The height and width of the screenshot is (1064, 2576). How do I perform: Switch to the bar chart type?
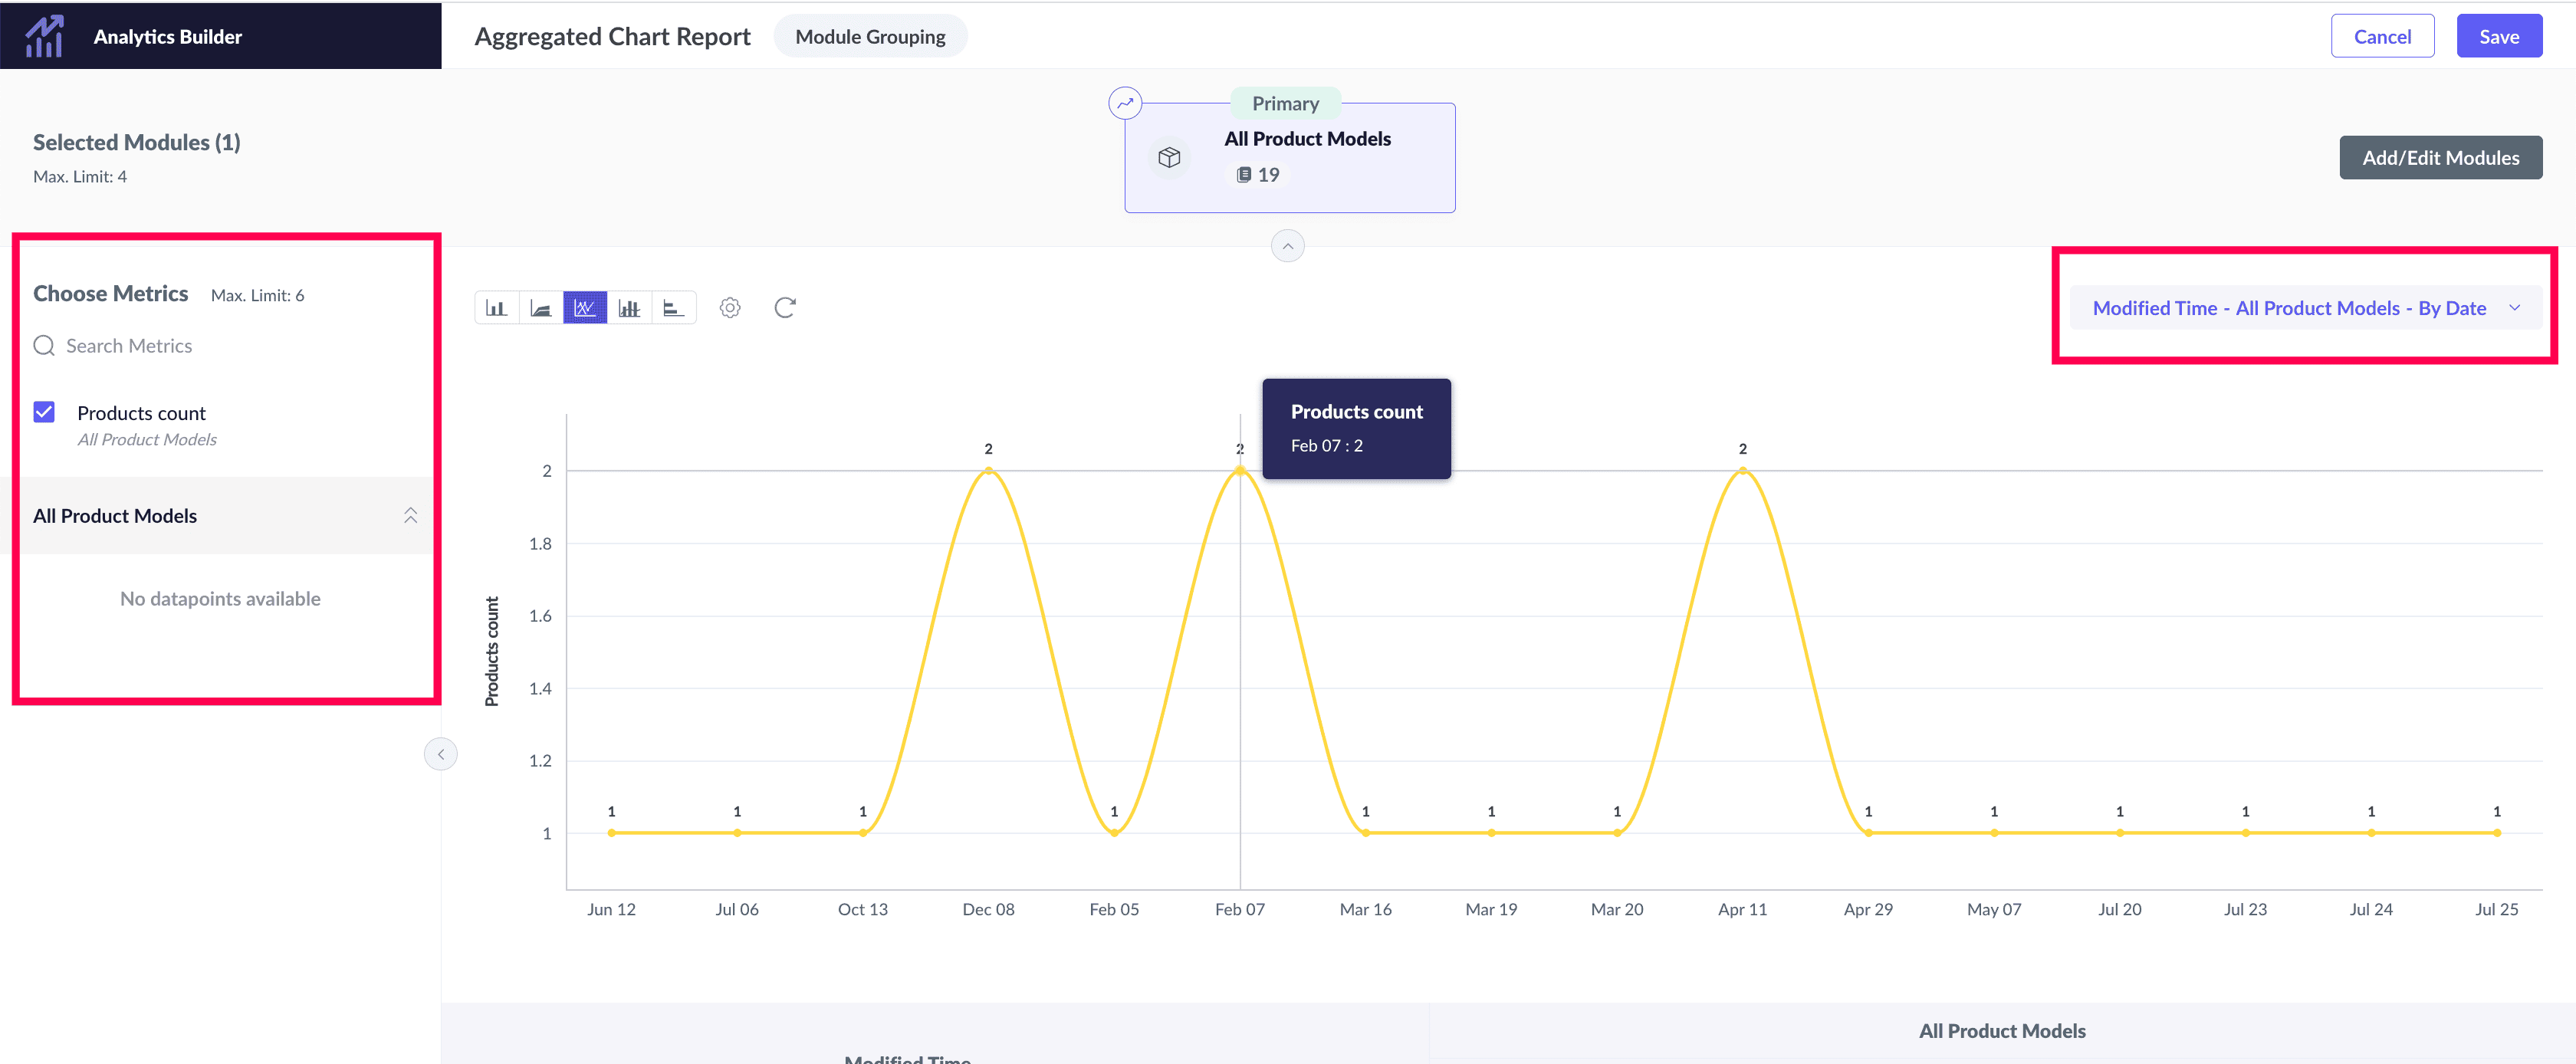pos(496,308)
